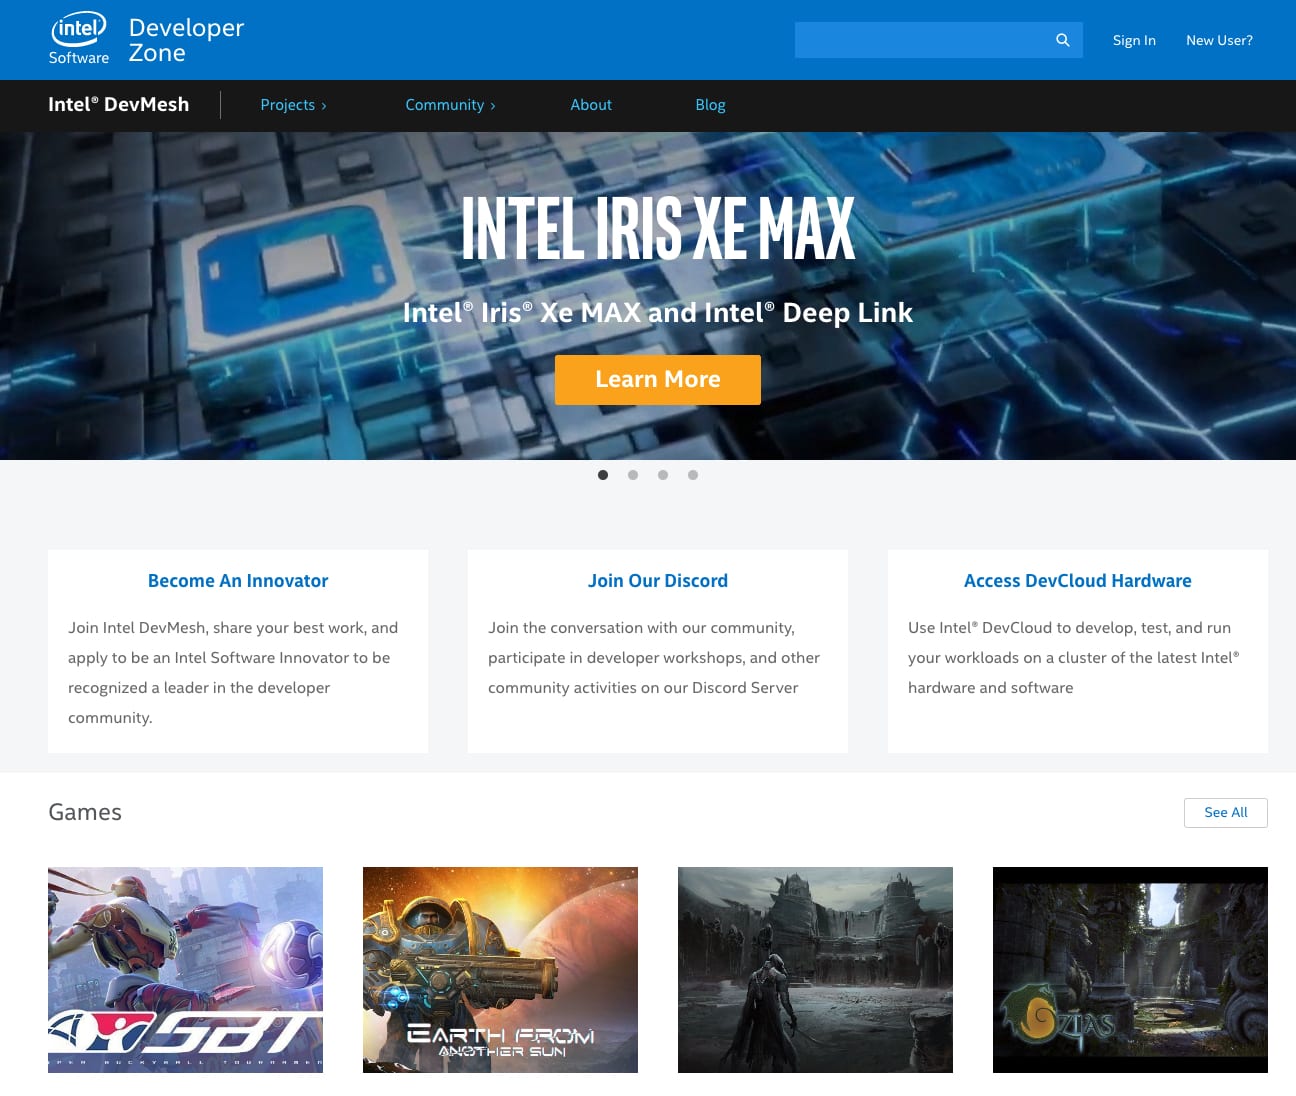Select the first carousel dot

(x=603, y=475)
